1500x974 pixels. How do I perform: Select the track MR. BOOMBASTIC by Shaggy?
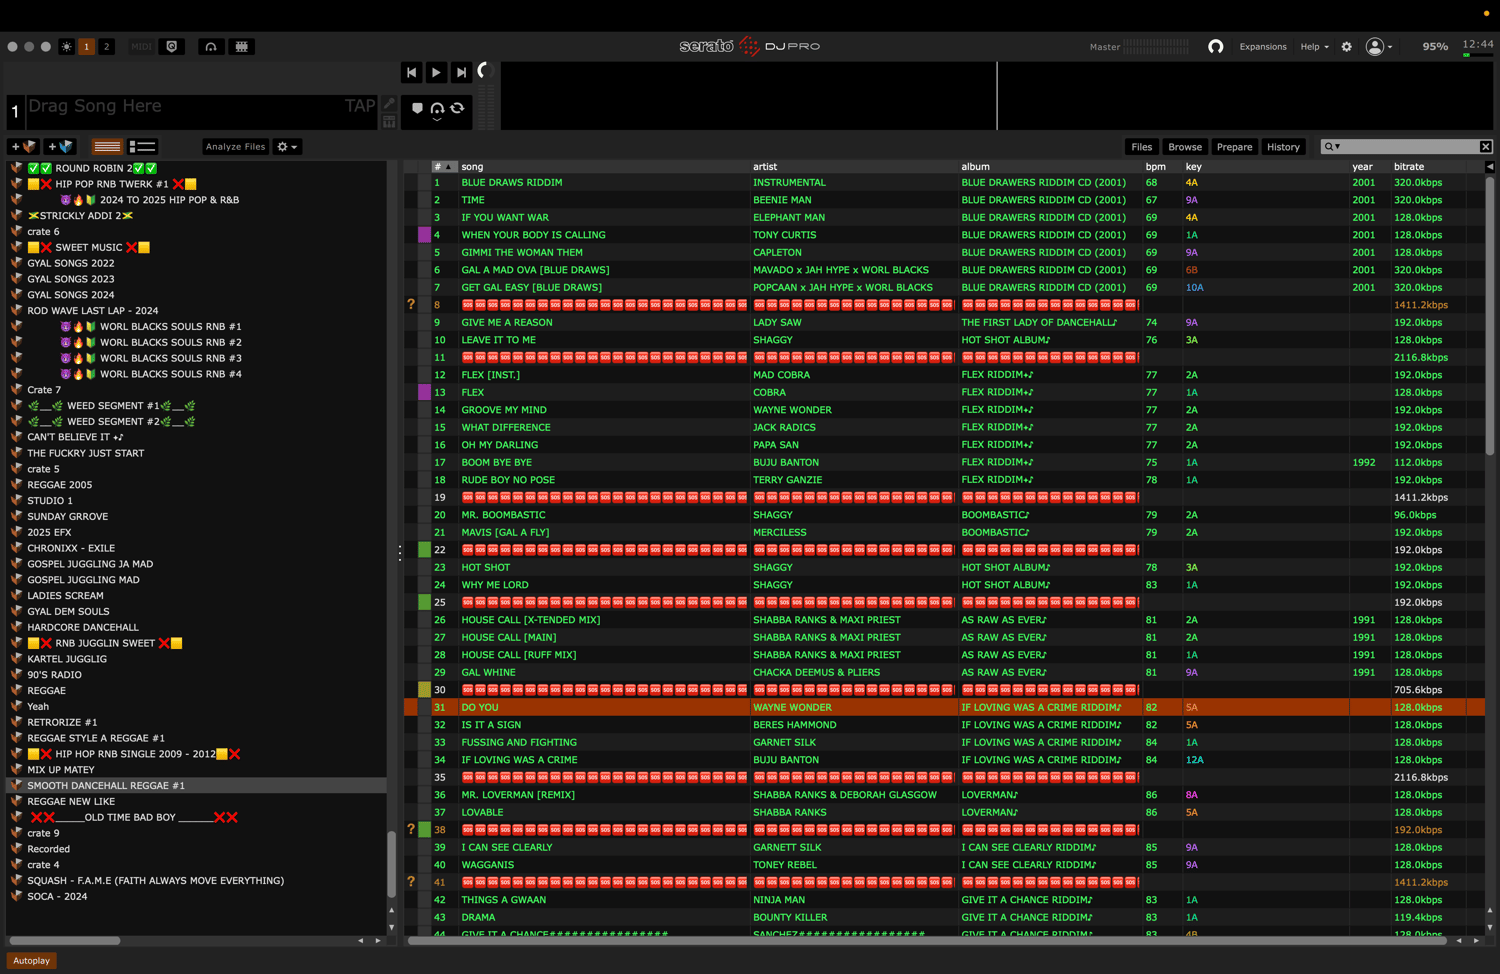(944, 515)
